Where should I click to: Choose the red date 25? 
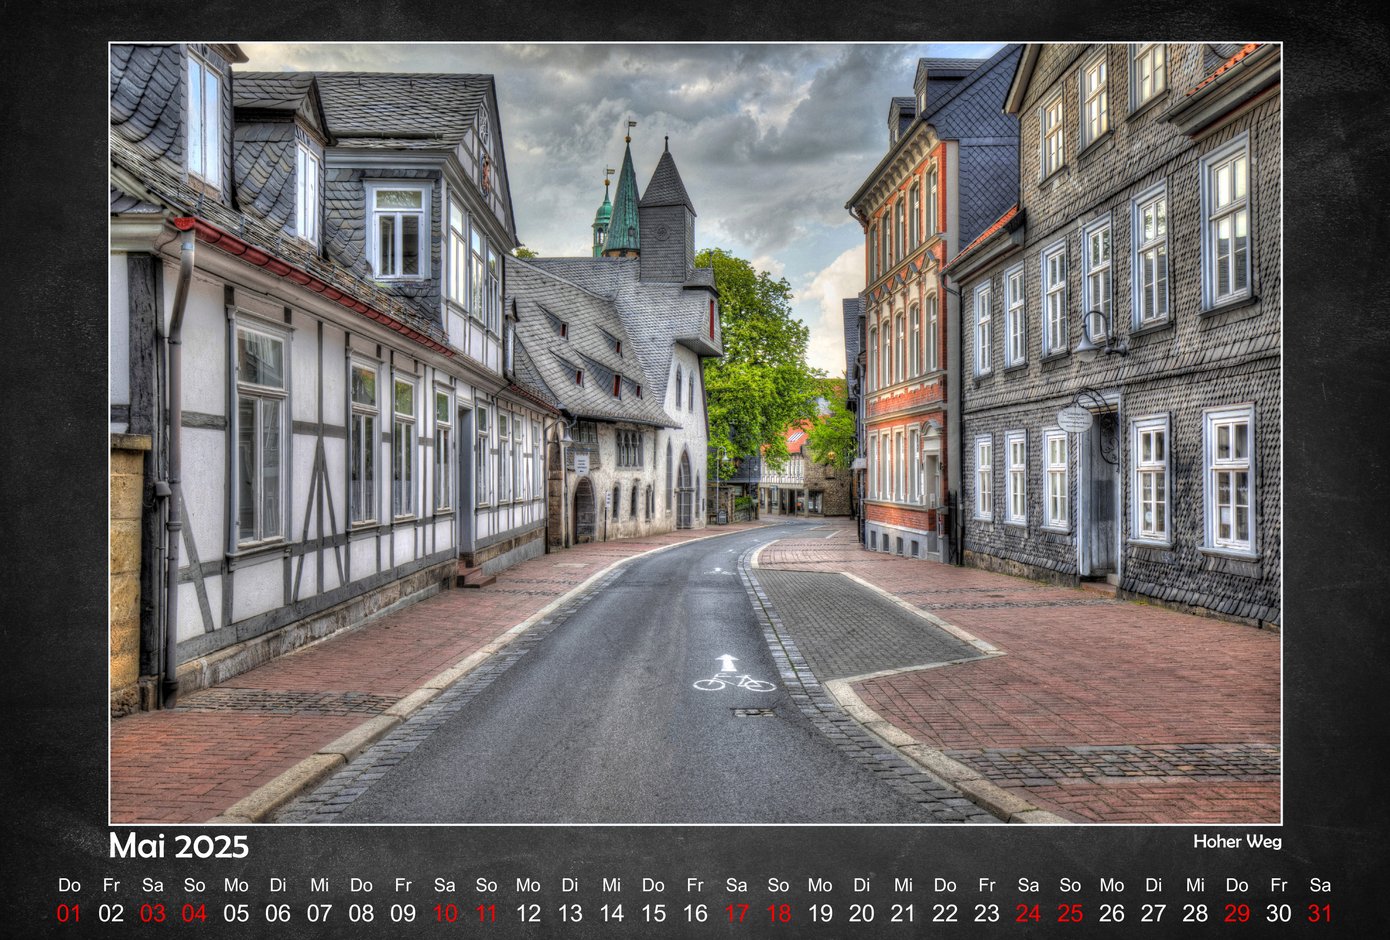coord(1070,913)
